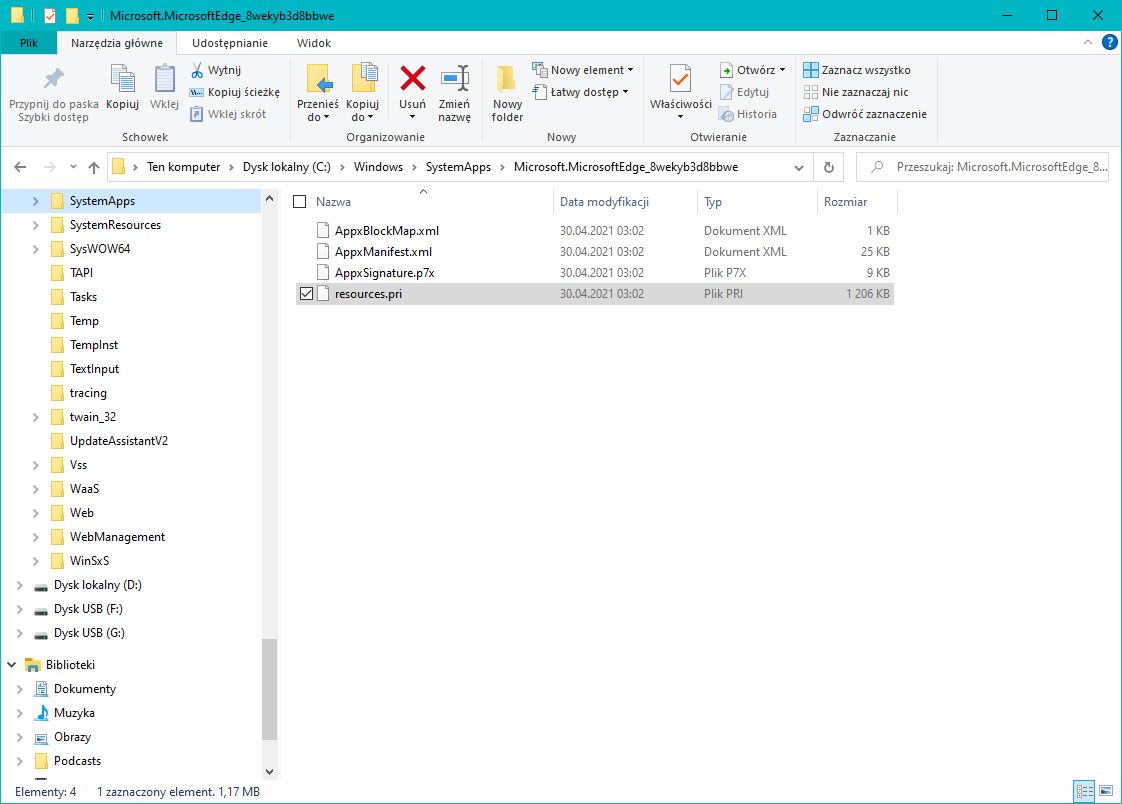The height and width of the screenshot is (804, 1122).
Task: Copy path using Kopiuj ścieżkę
Action: pyautogui.click(x=235, y=92)
